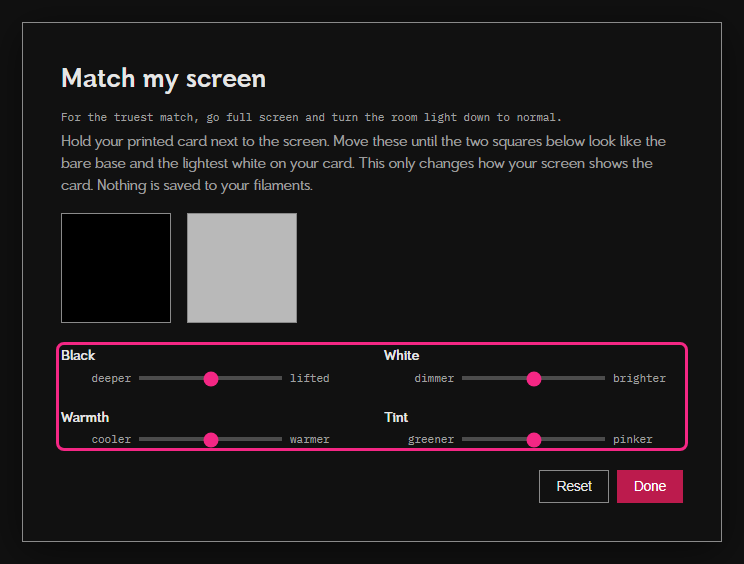Screen dimensions: 744x564
Task: Click the light gray preview square
Action: [242, 268]
